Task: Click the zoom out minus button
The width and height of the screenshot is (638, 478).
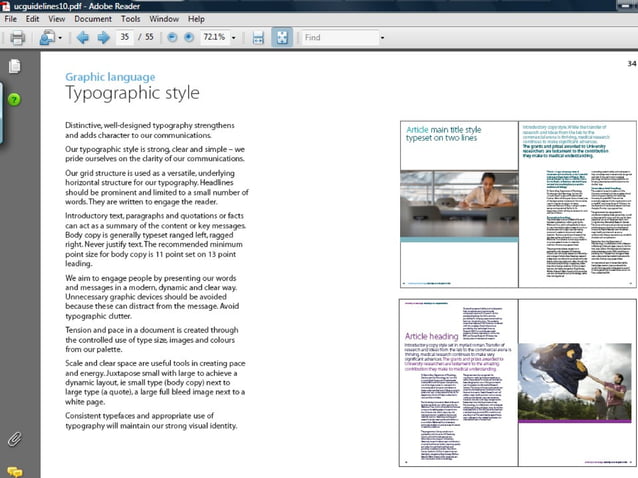Action: click(172, 37)
